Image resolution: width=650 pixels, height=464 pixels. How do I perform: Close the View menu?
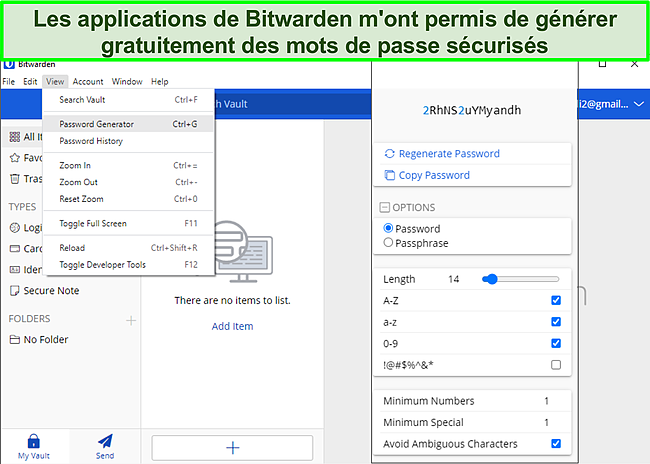click(x=55, y=81)
